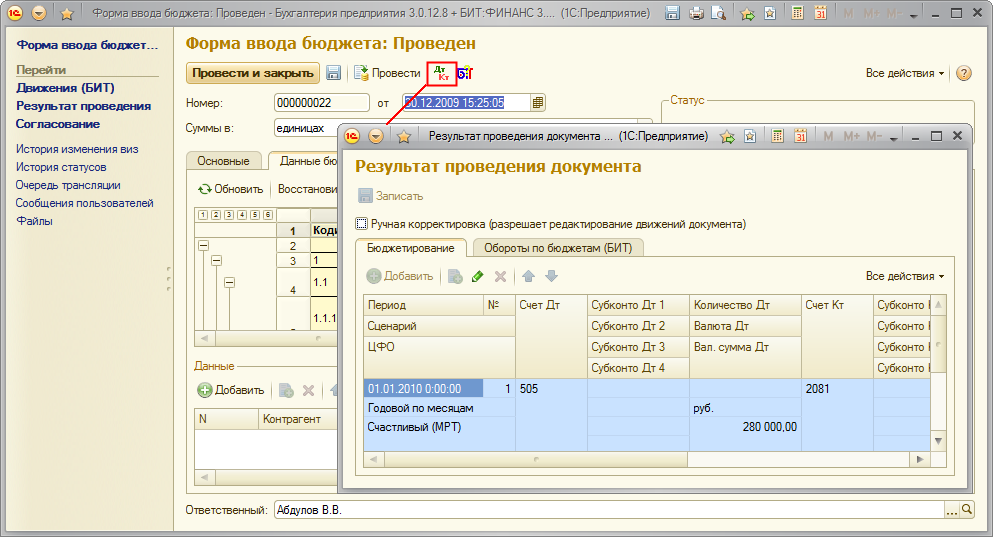Click Провести и закрыть button
The image size is (993, 537).
[x=253, y=73]
